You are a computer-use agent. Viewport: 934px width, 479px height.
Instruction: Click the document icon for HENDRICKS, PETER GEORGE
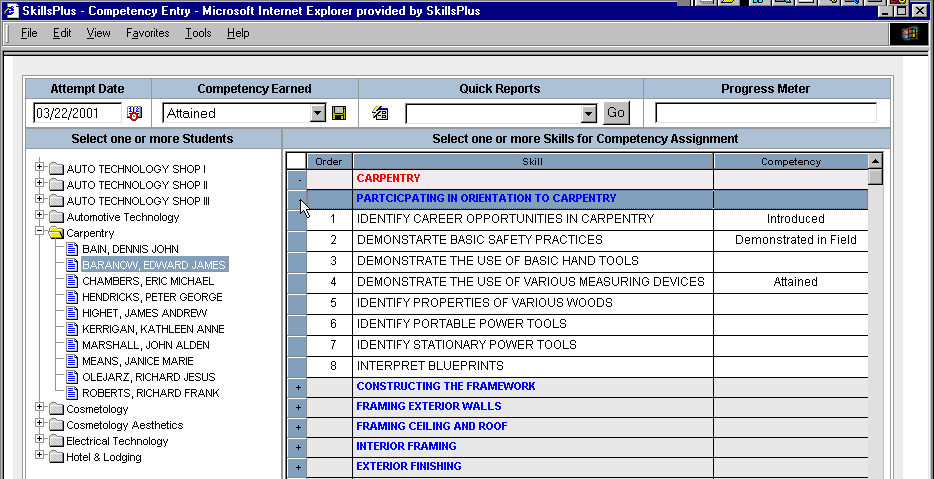coord(72,297)
